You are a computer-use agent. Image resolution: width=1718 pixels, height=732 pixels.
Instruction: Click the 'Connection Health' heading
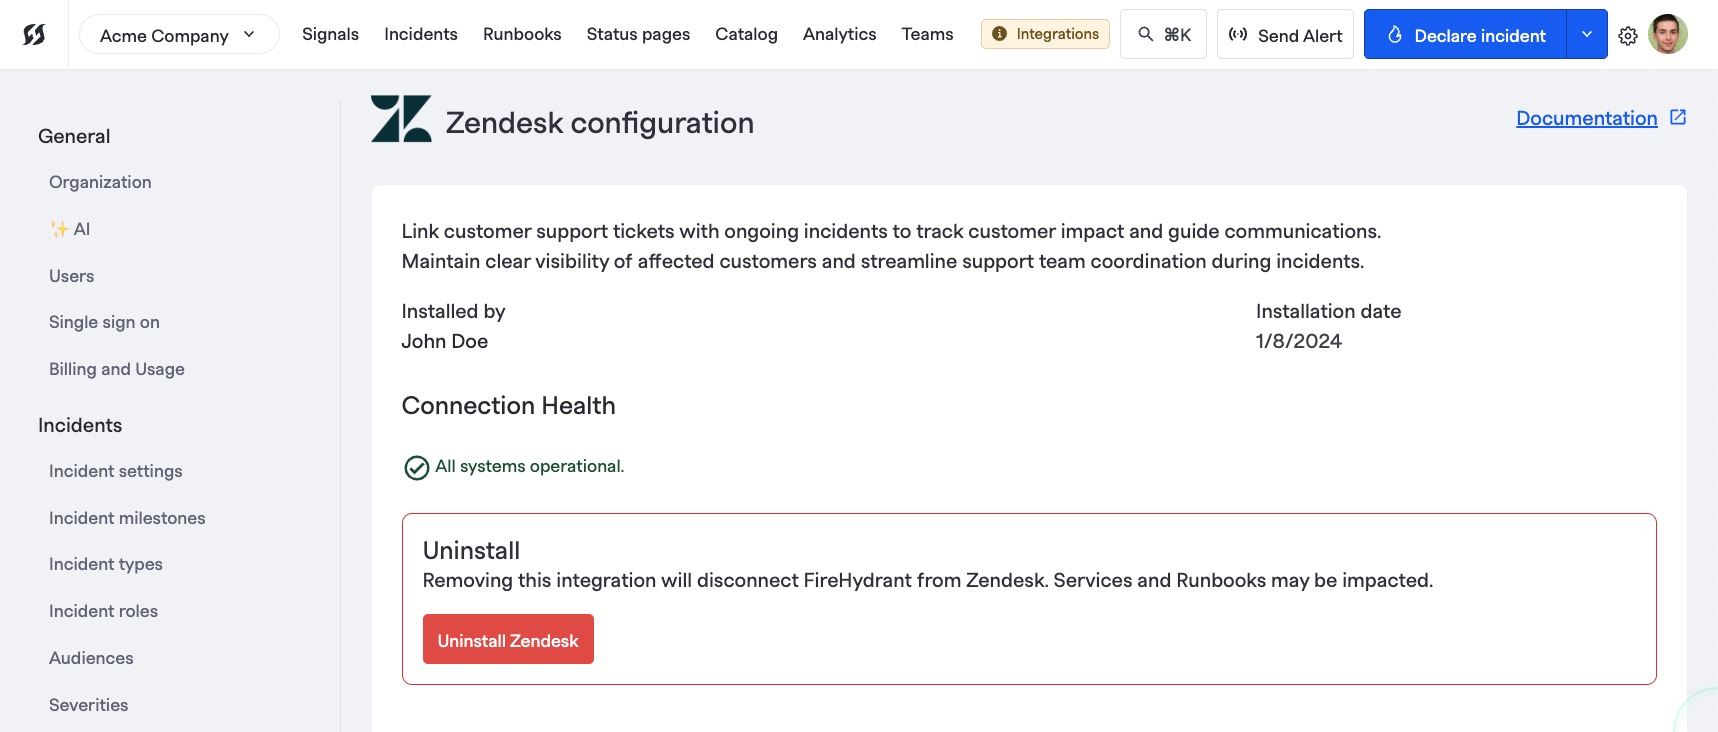[508, 405]
